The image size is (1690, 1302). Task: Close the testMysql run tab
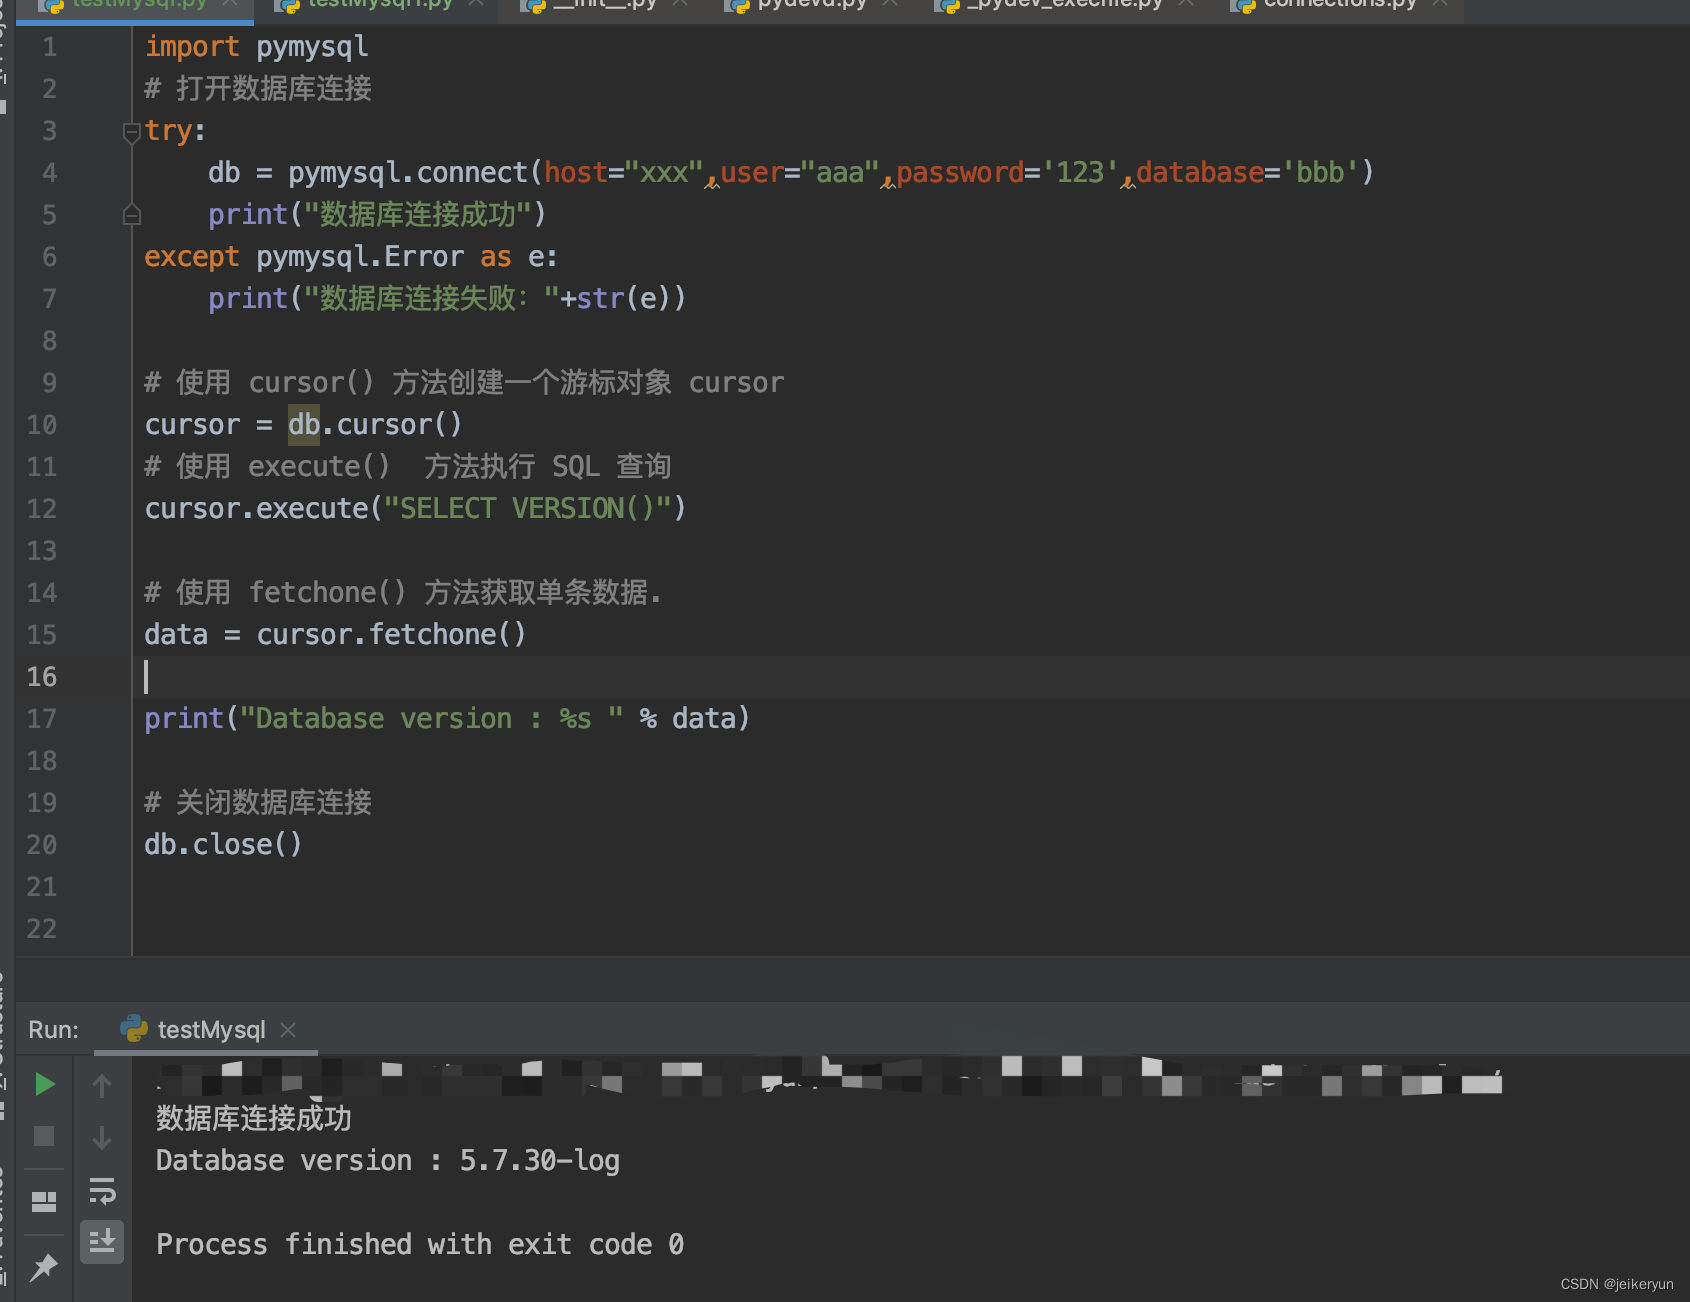(x=288, y=1029)
